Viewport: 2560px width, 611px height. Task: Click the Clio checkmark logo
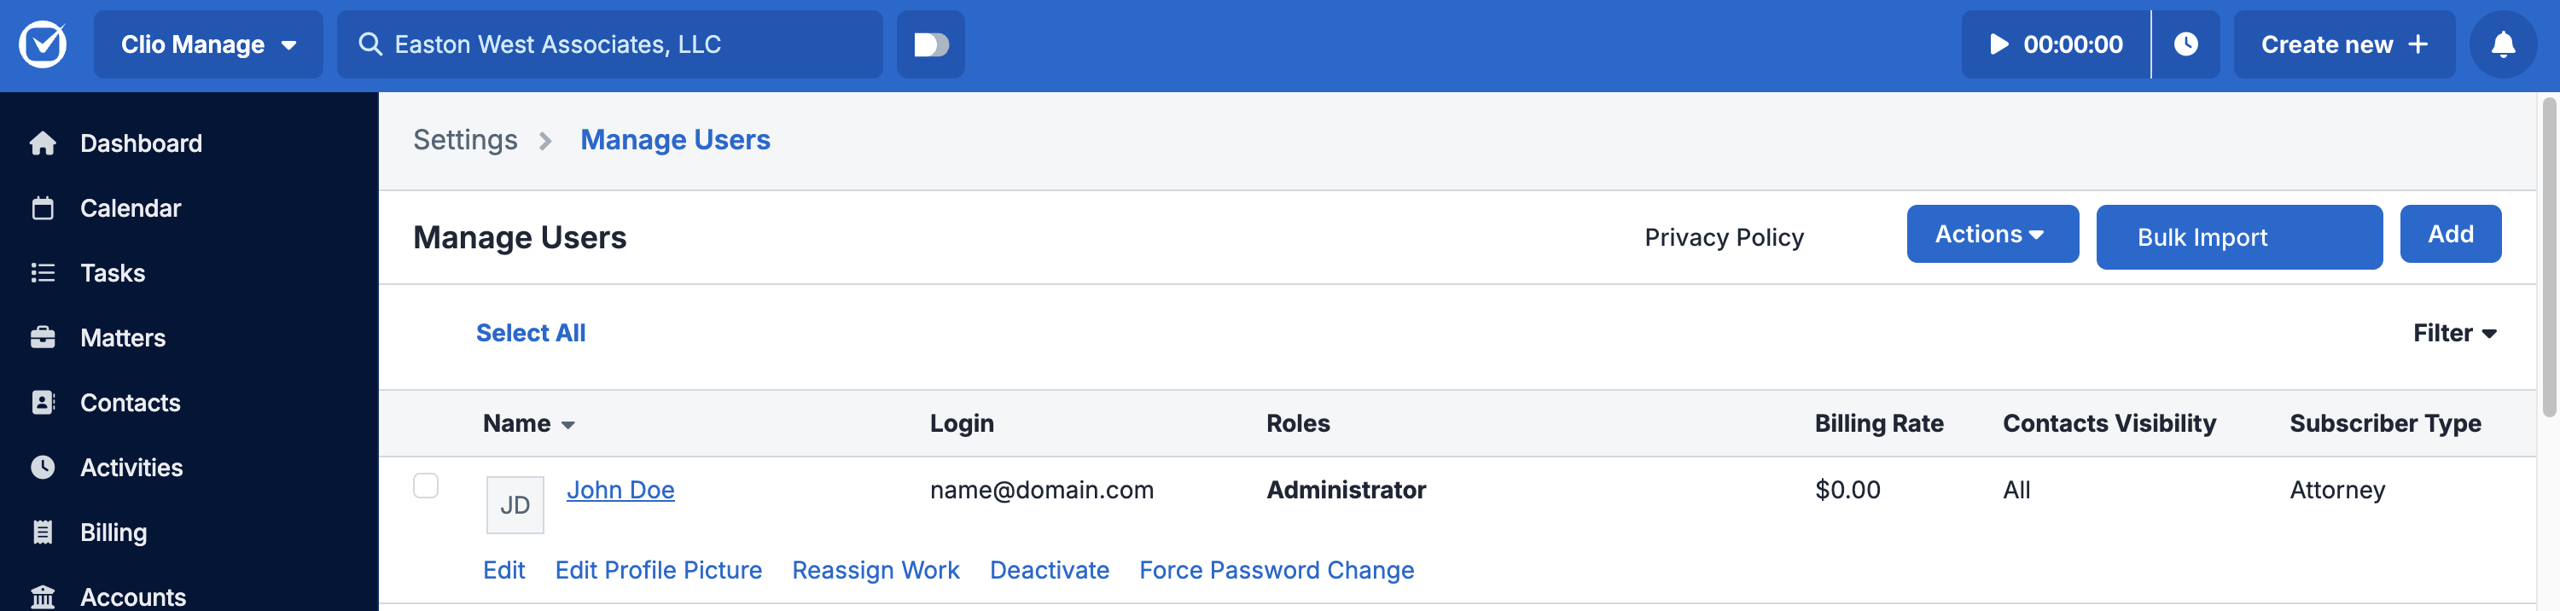coord(43,44)
